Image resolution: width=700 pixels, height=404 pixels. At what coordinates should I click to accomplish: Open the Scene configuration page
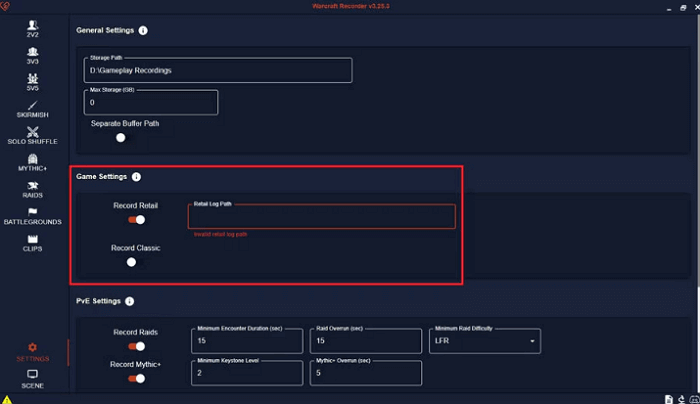tap(32, 379)
